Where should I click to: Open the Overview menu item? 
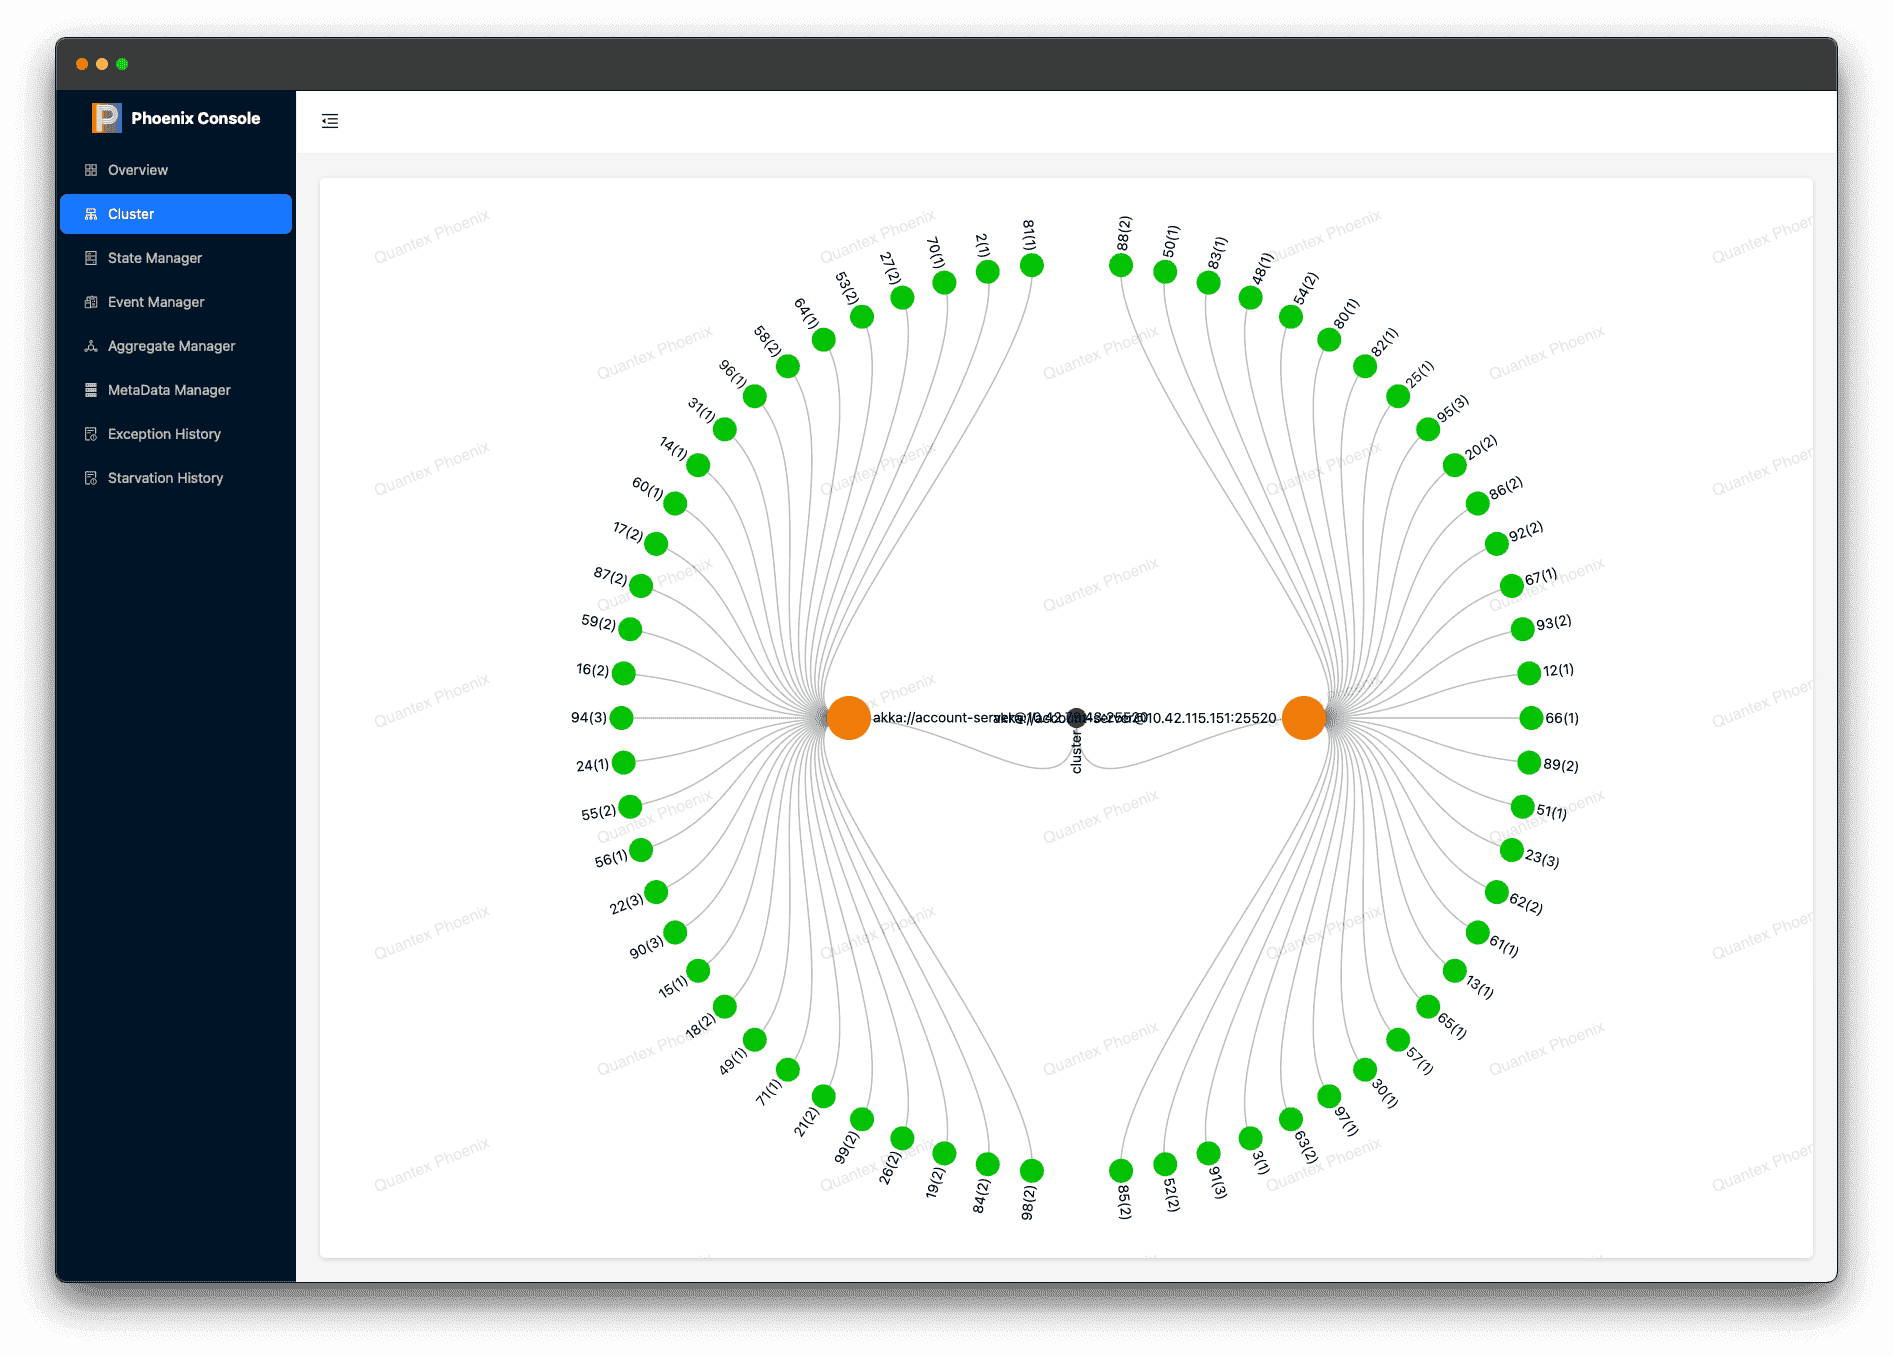click(x=176, y=170)
